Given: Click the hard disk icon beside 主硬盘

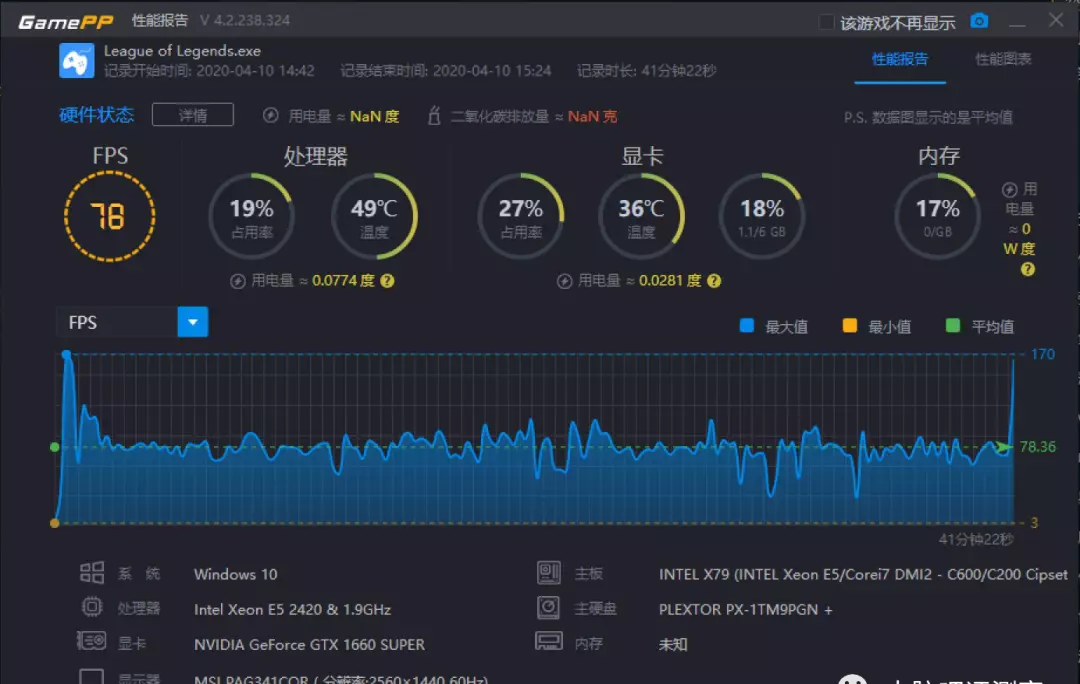Looking at the screenshot, I should 549,608.
